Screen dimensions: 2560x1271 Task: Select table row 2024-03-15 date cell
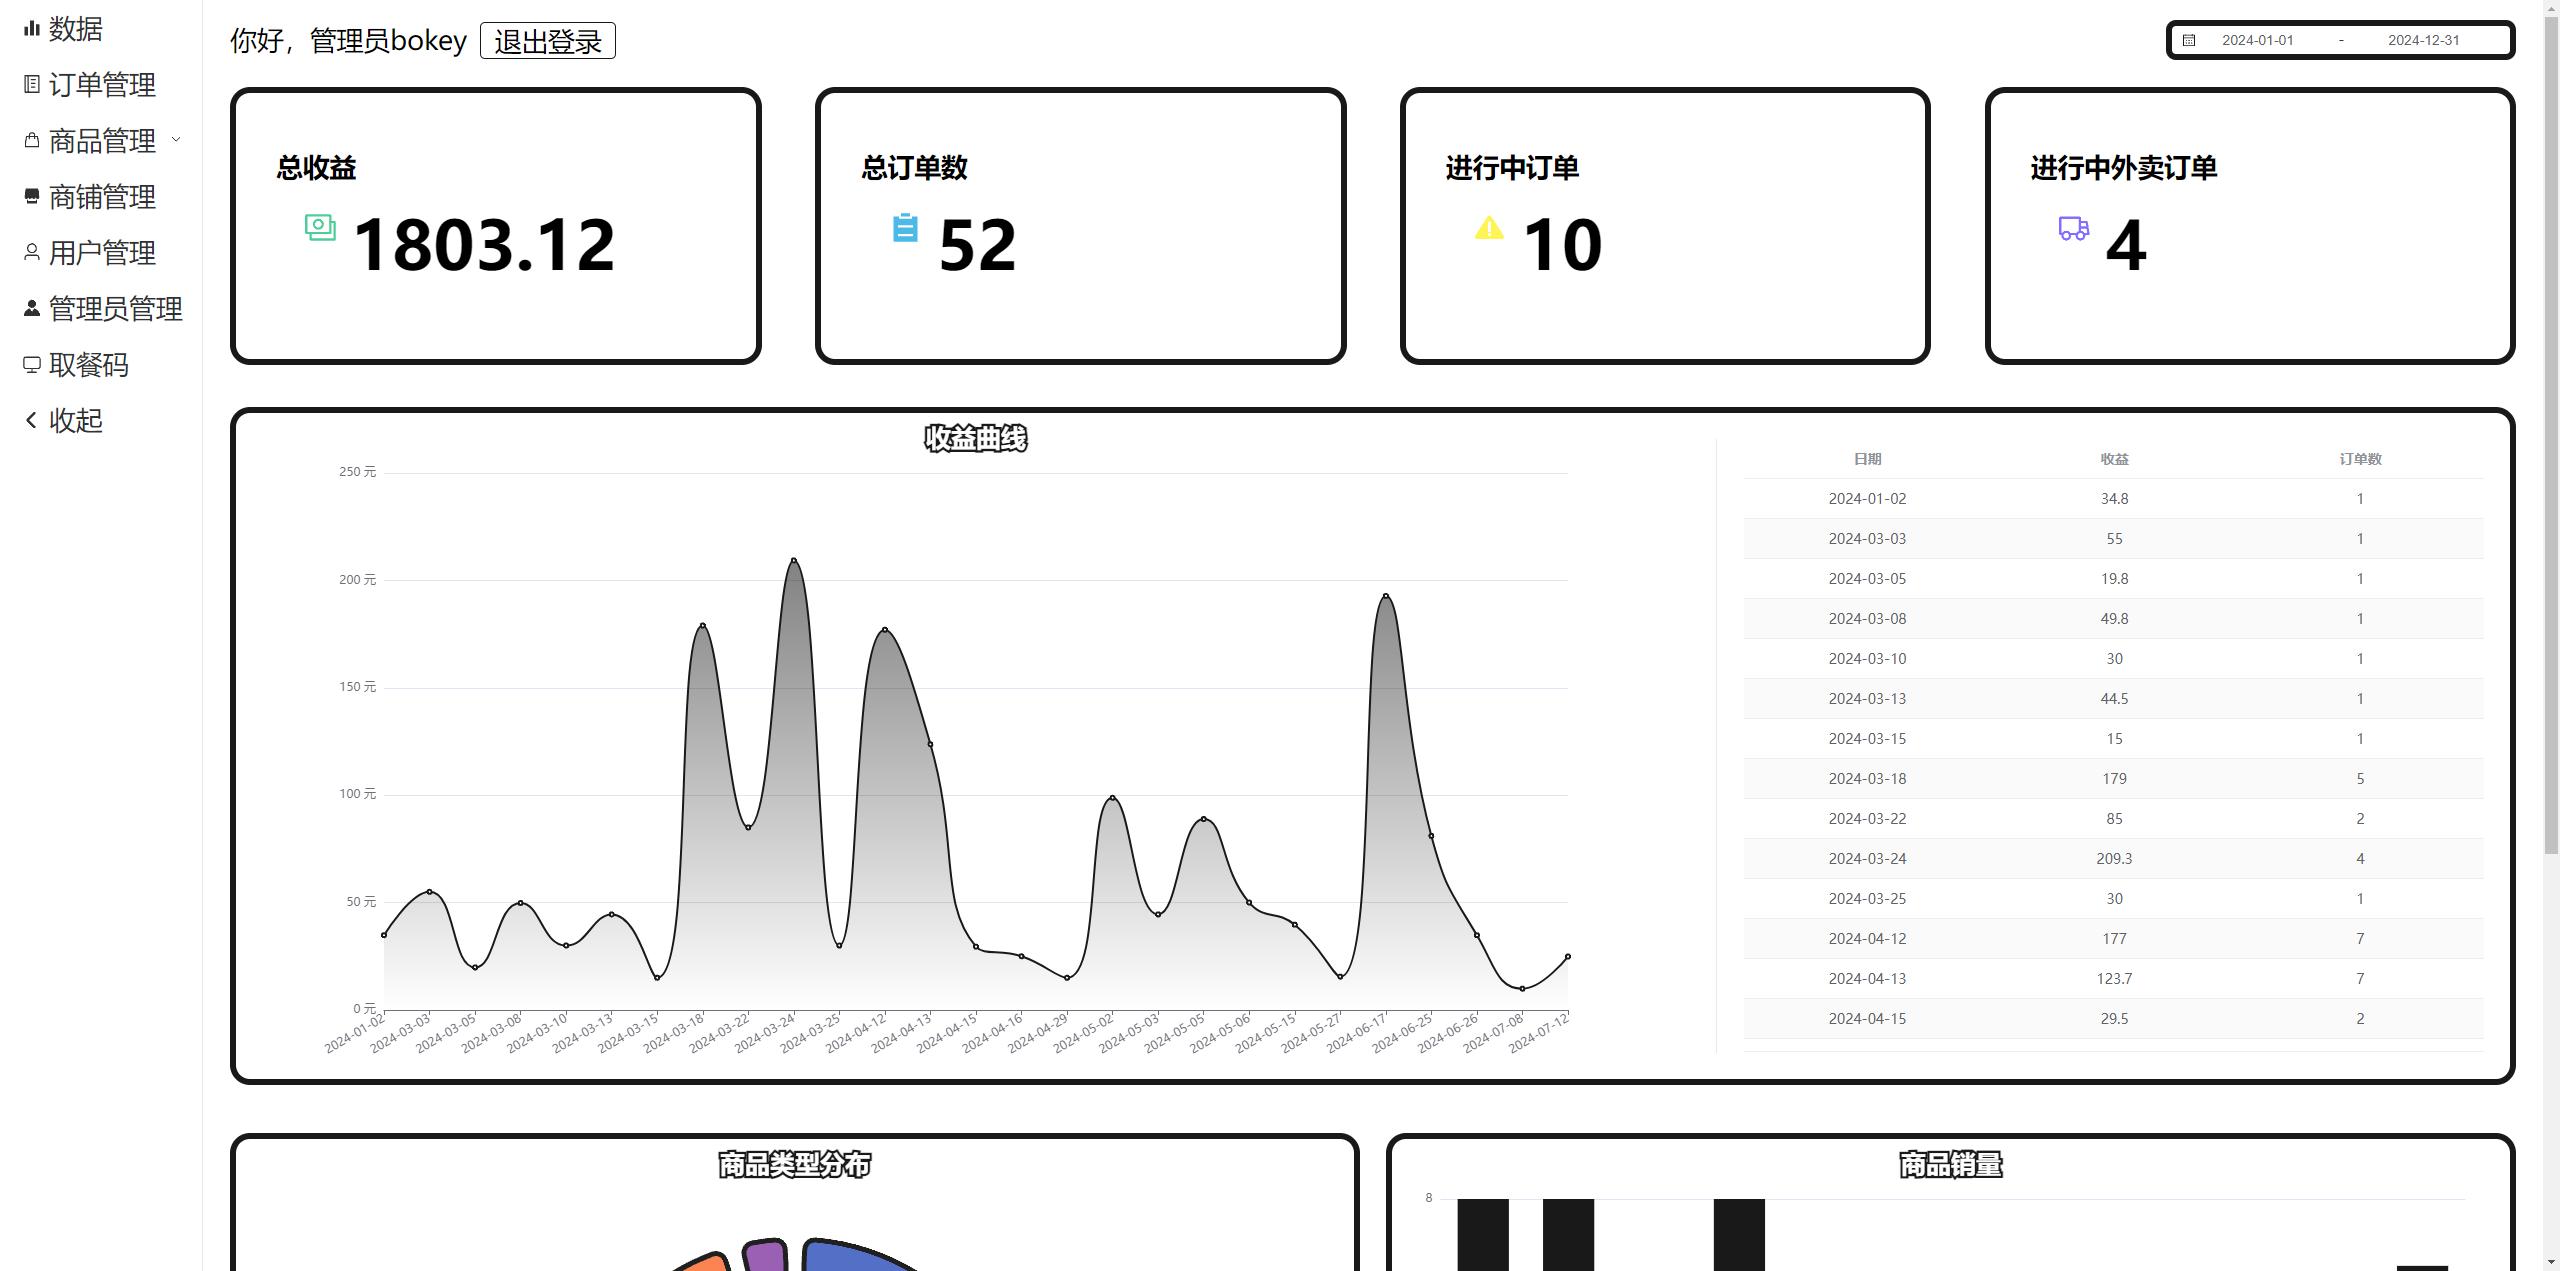coord(1867,739)
